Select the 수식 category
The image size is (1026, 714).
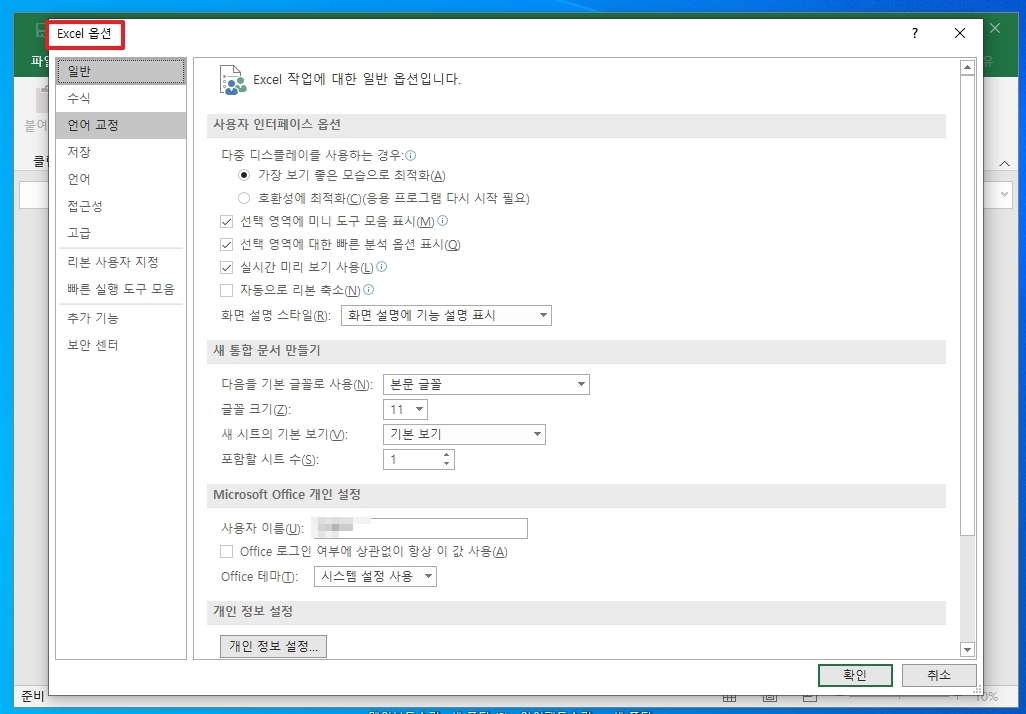tap(121, 98)
